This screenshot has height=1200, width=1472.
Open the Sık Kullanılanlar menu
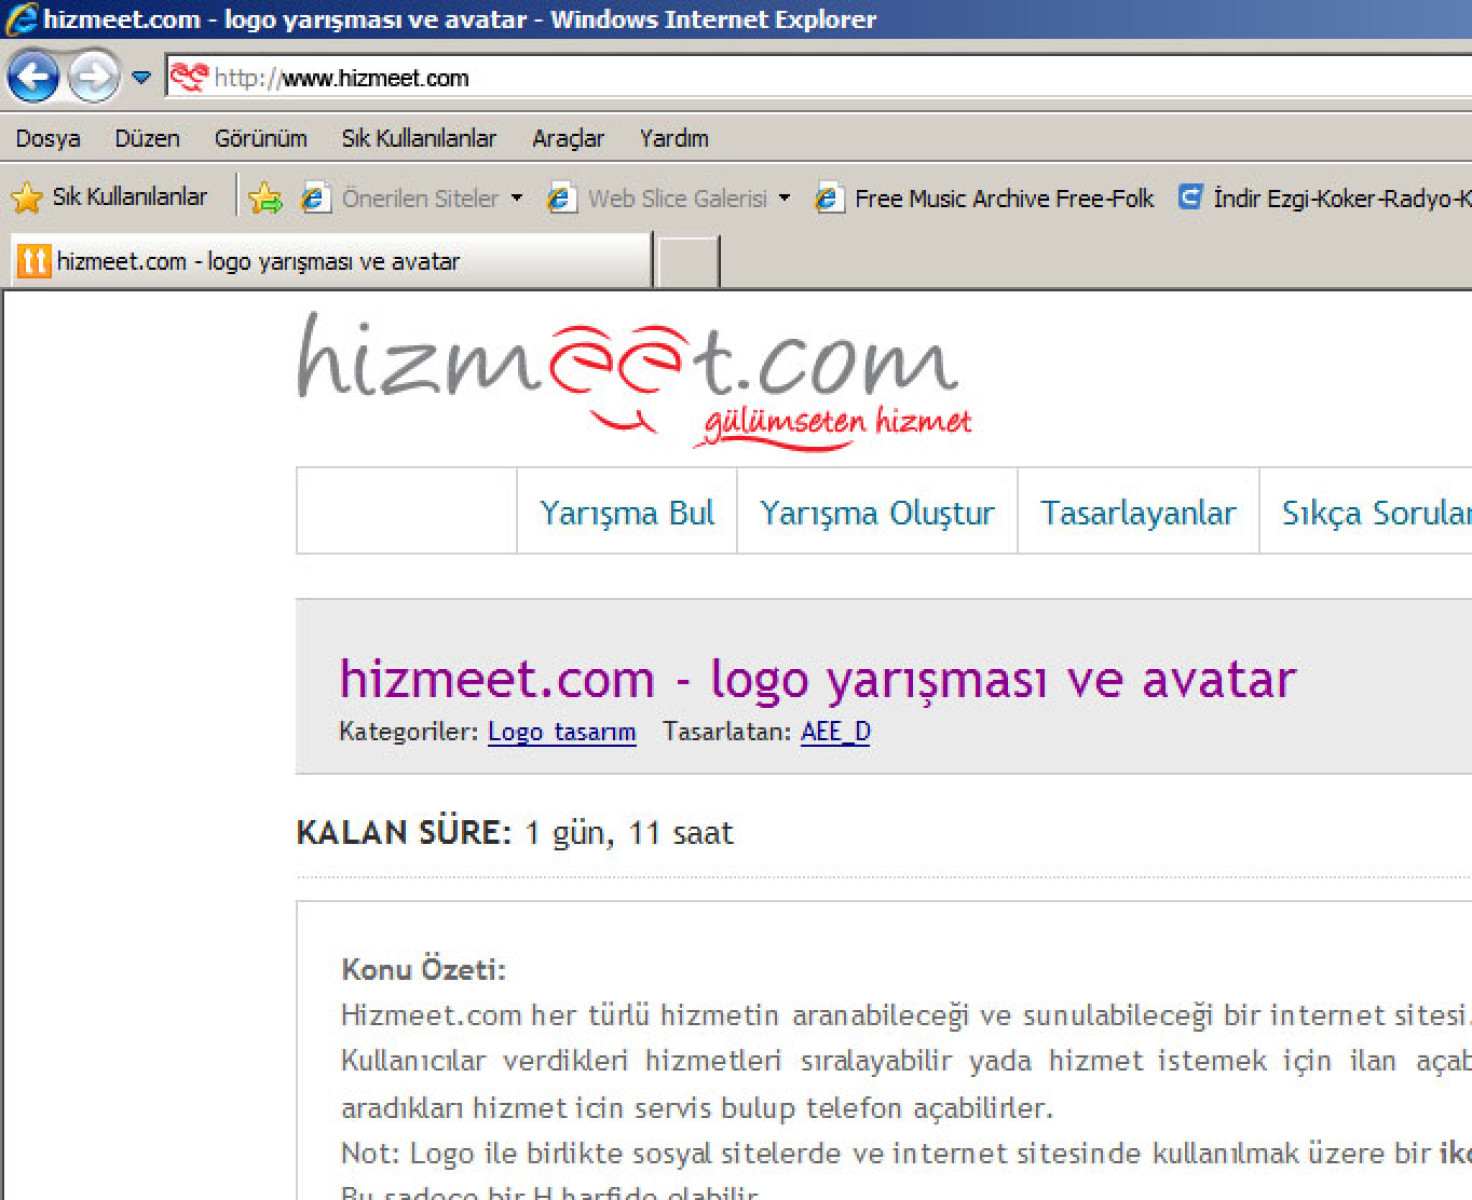pos(419,138)
